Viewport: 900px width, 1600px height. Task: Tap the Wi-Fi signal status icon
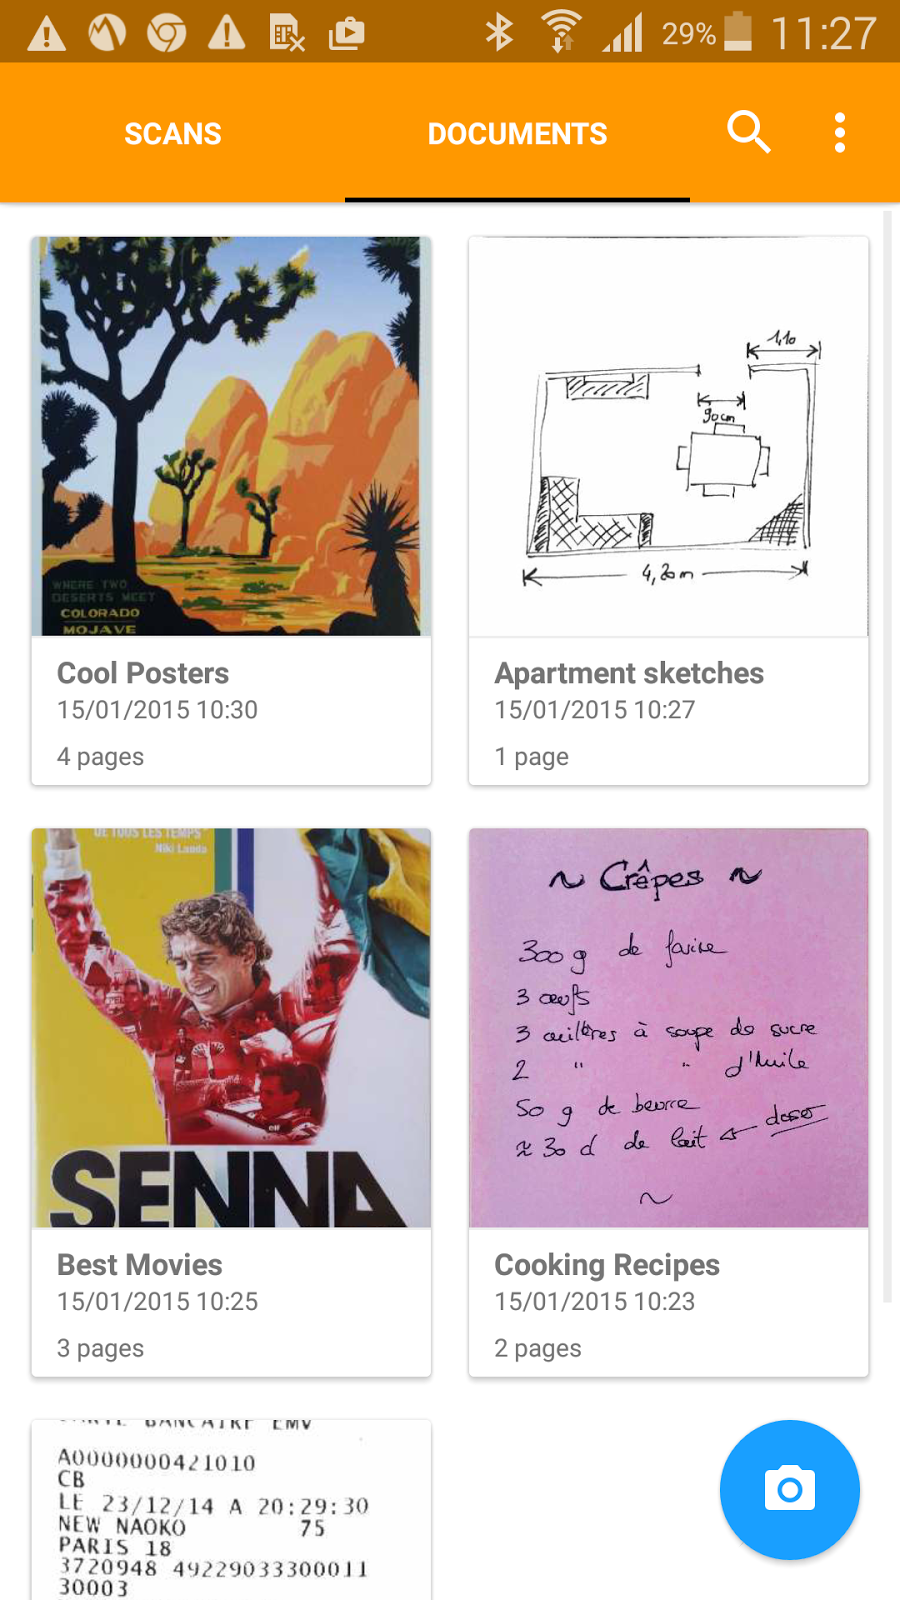coord(562,32)
